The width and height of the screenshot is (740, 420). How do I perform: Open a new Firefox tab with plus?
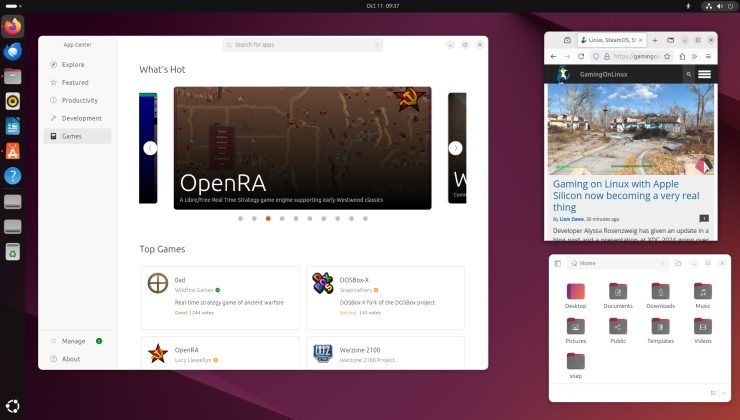[x=655, y=40]
